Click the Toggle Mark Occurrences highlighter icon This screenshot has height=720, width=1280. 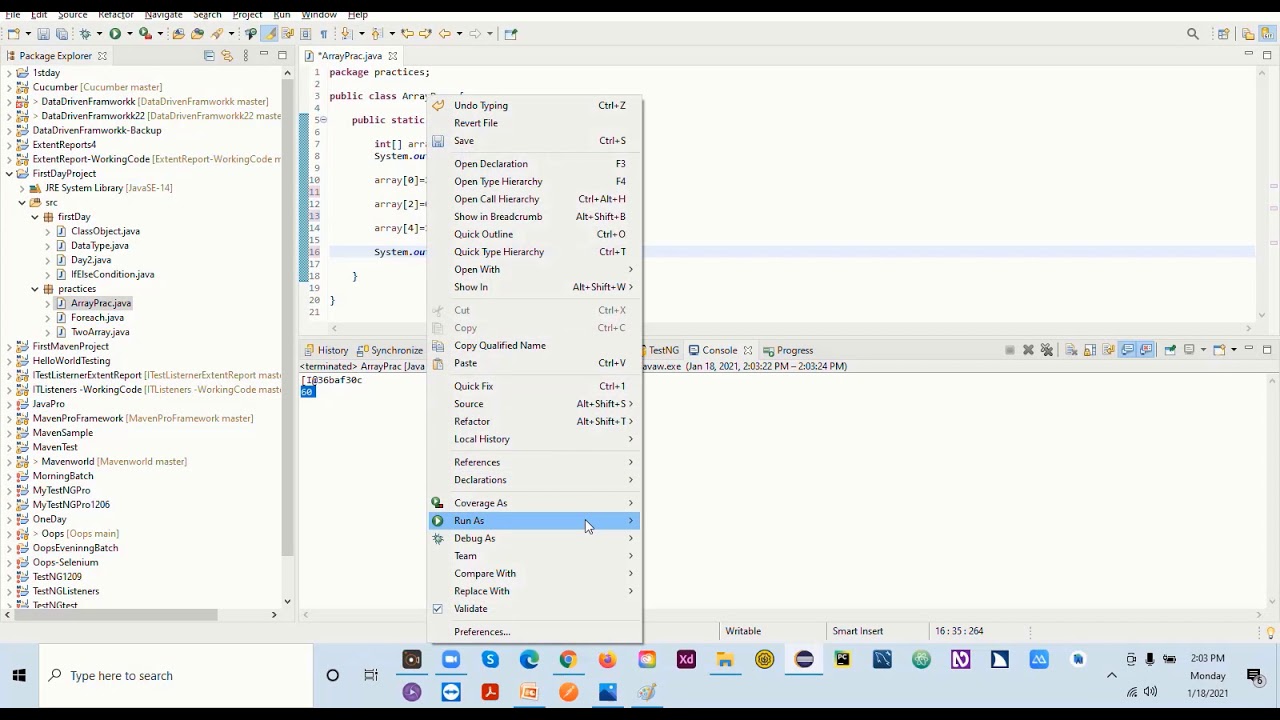pos(269,34)
